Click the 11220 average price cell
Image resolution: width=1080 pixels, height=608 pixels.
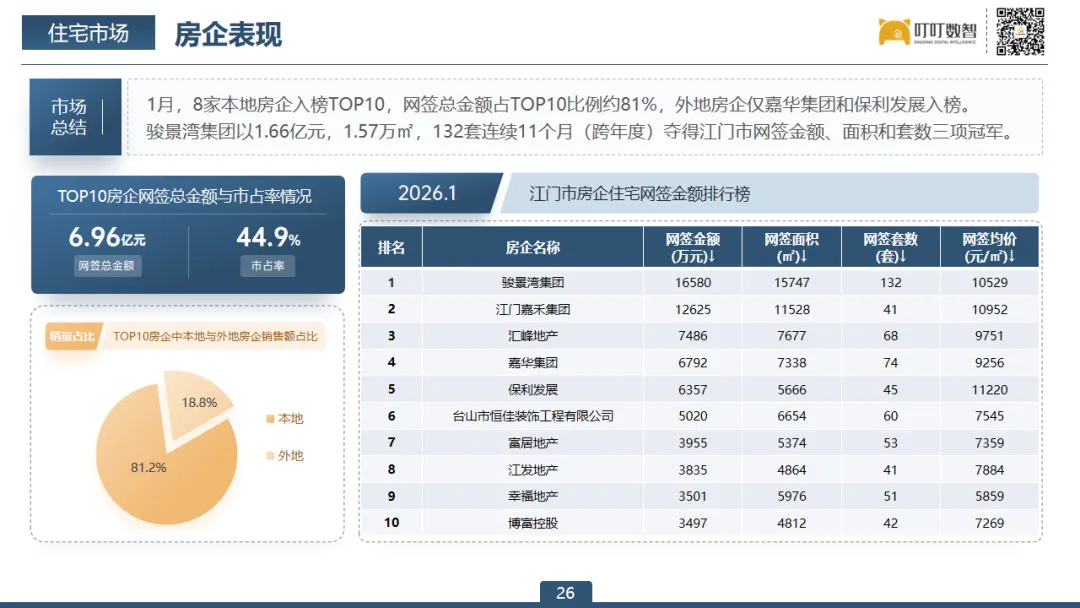pos(990,390)
